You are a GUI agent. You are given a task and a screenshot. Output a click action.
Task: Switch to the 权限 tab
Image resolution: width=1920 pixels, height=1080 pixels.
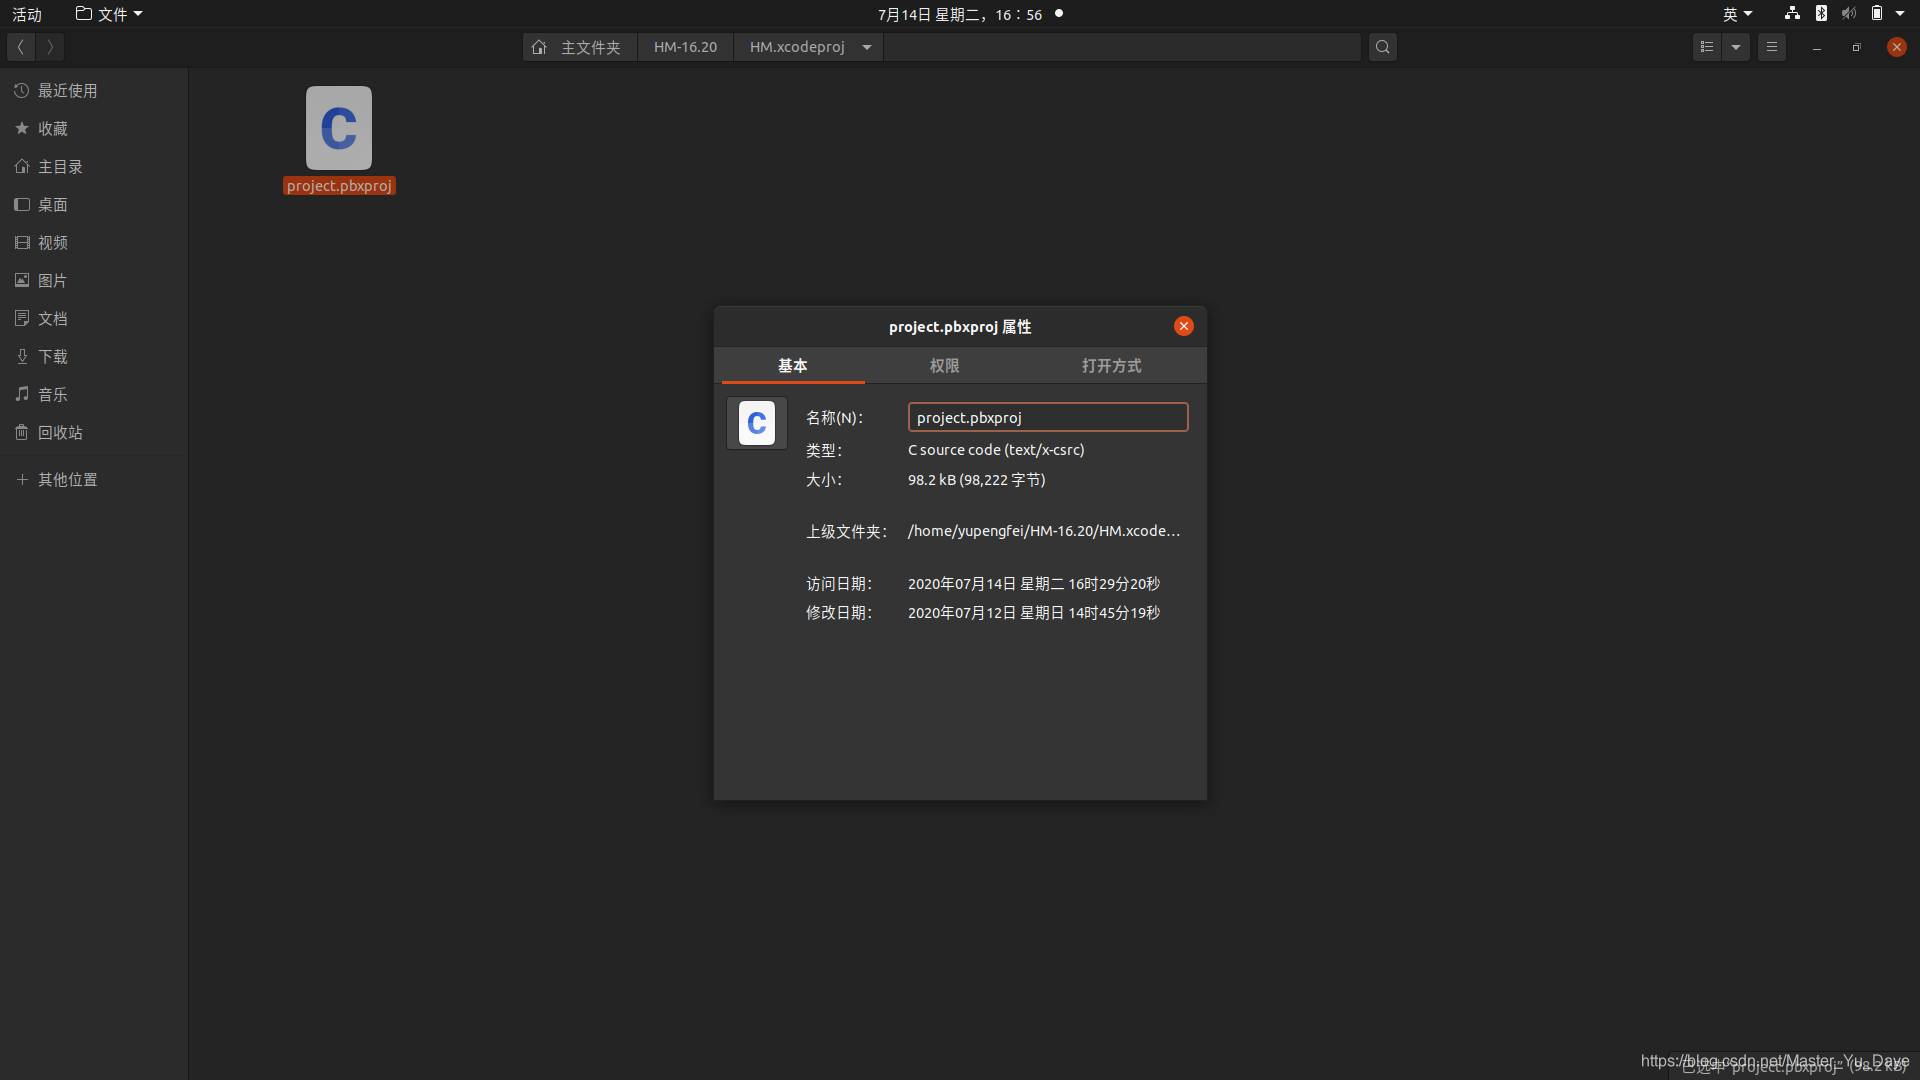click(945, 366)
